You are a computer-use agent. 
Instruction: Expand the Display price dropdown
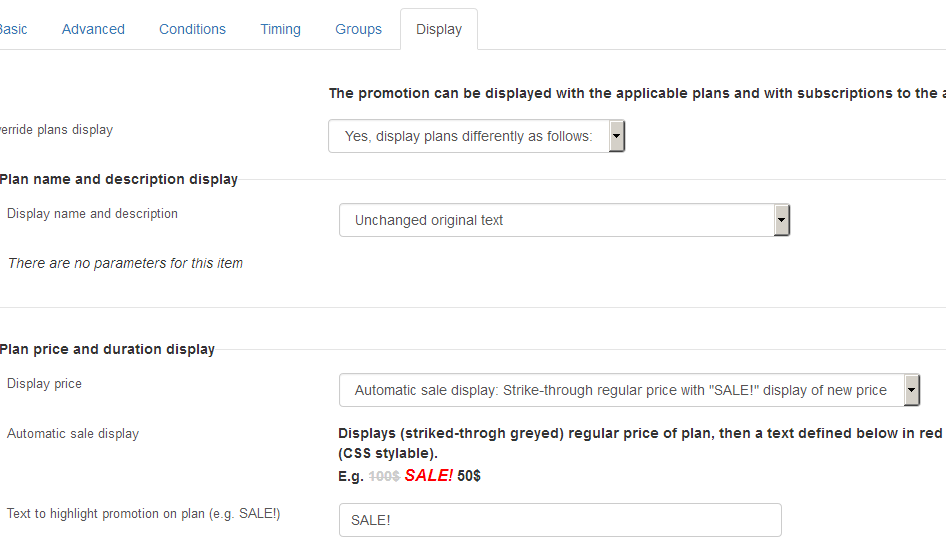tap(629, 390)
